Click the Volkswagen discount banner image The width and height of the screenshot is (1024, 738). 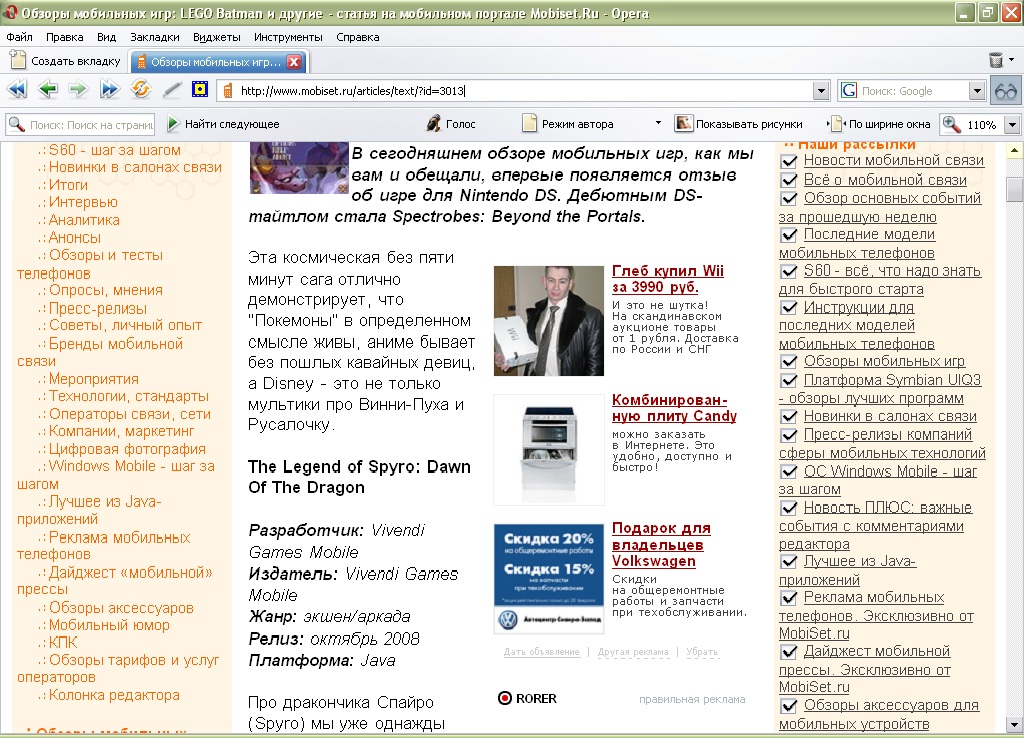pos(549,579)
